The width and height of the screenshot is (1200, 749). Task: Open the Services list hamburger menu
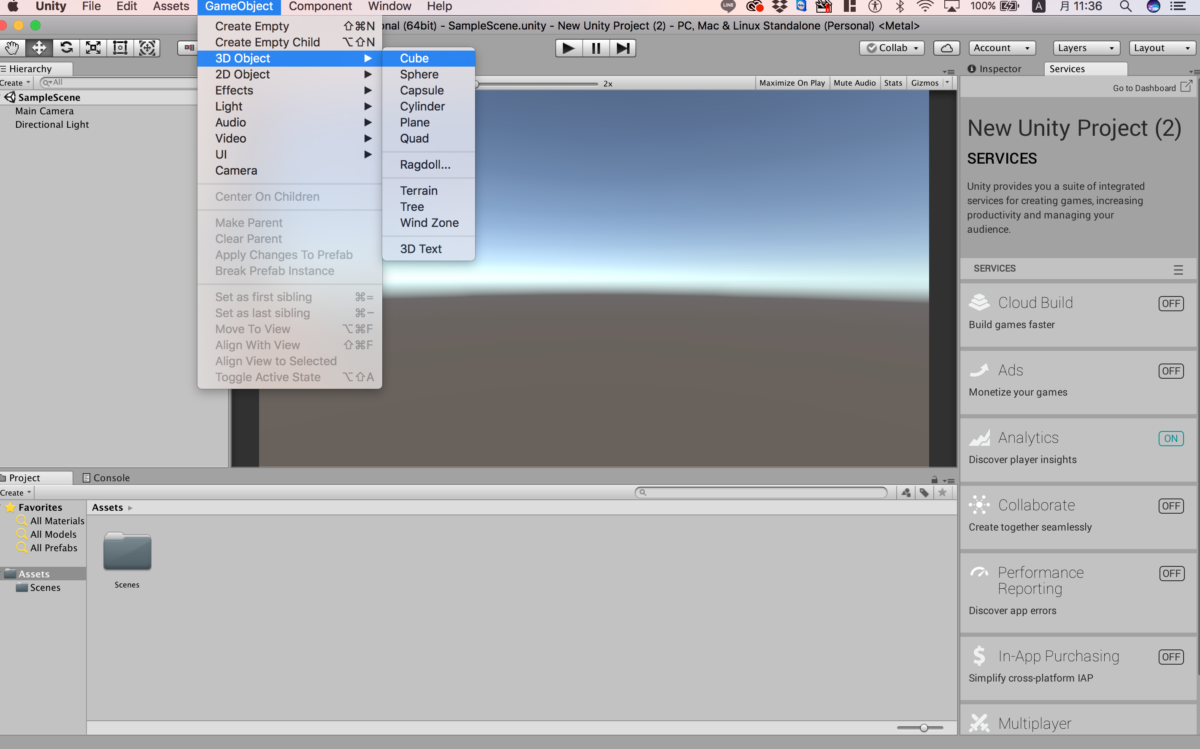[1178, 269]
